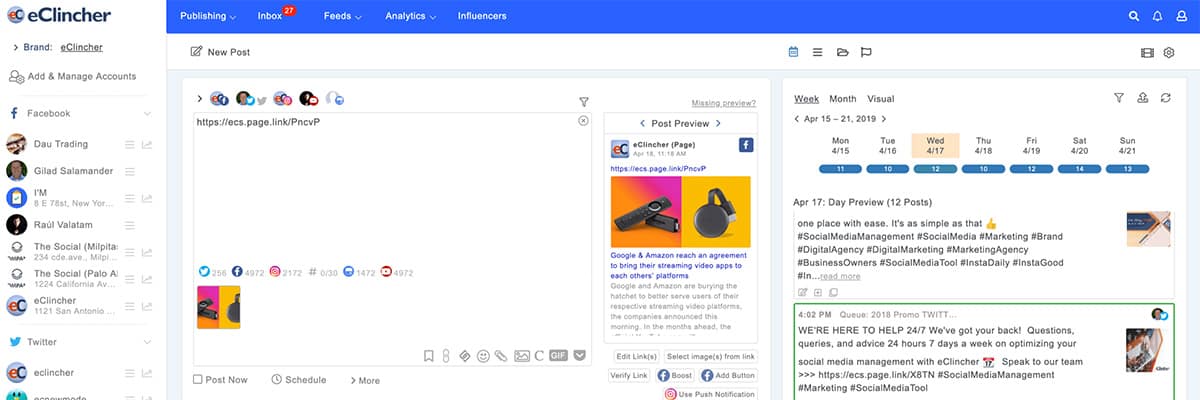This screenshot has width=1200, height=400.
Task: Toggle the first Facebook account avatar in composer
Action: (x=218, y=99)
